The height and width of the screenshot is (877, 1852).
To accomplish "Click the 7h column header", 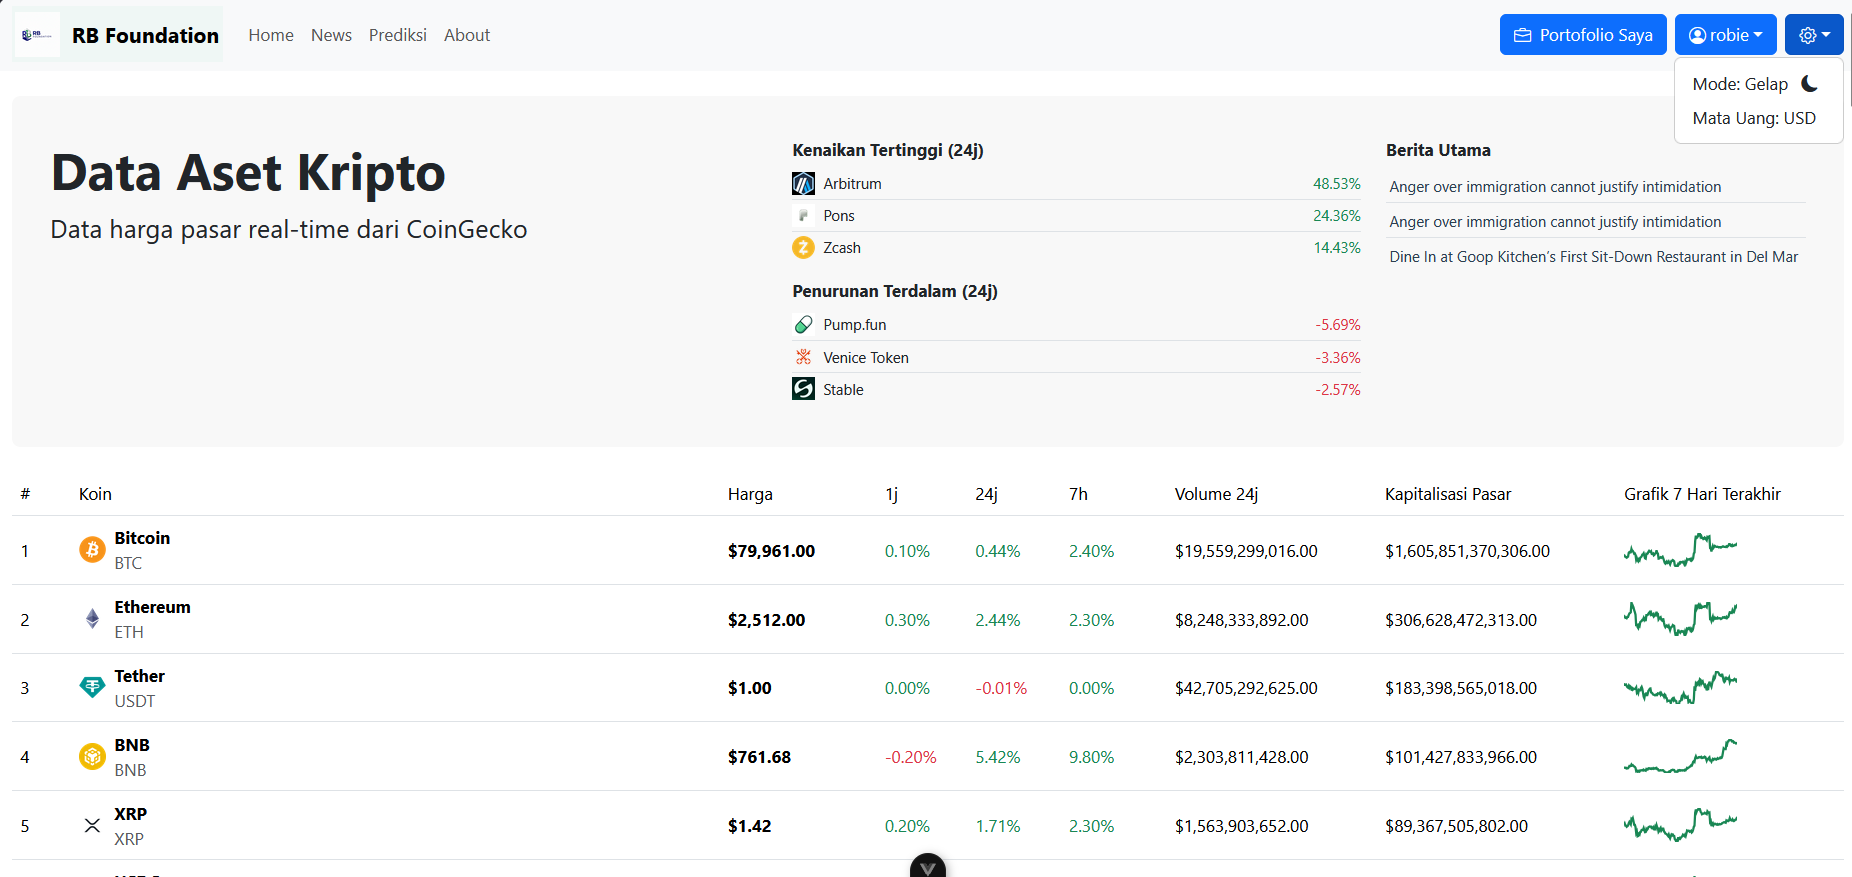I will coord(1078,494).
